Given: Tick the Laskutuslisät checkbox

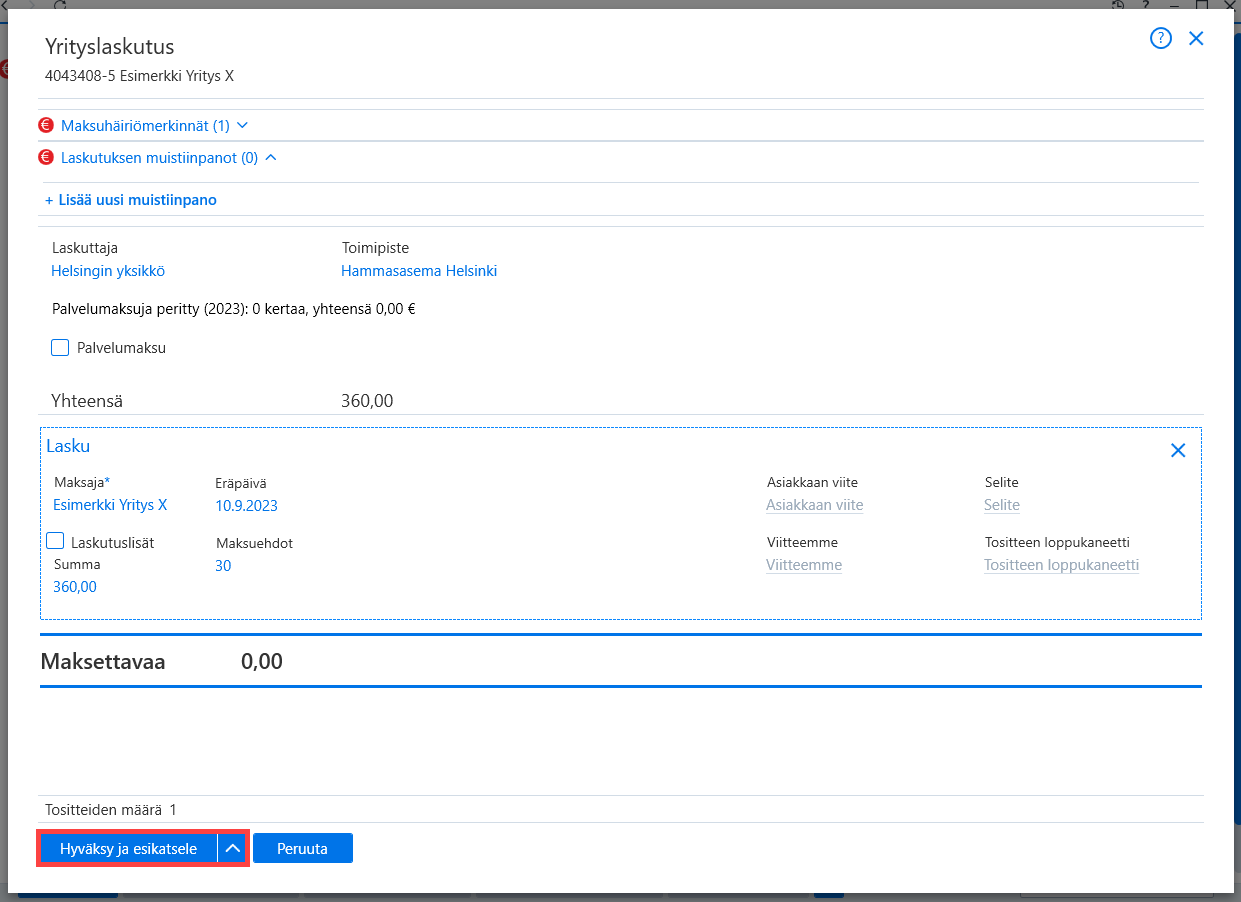Looking at the screenshot, I should pos(56,541).
